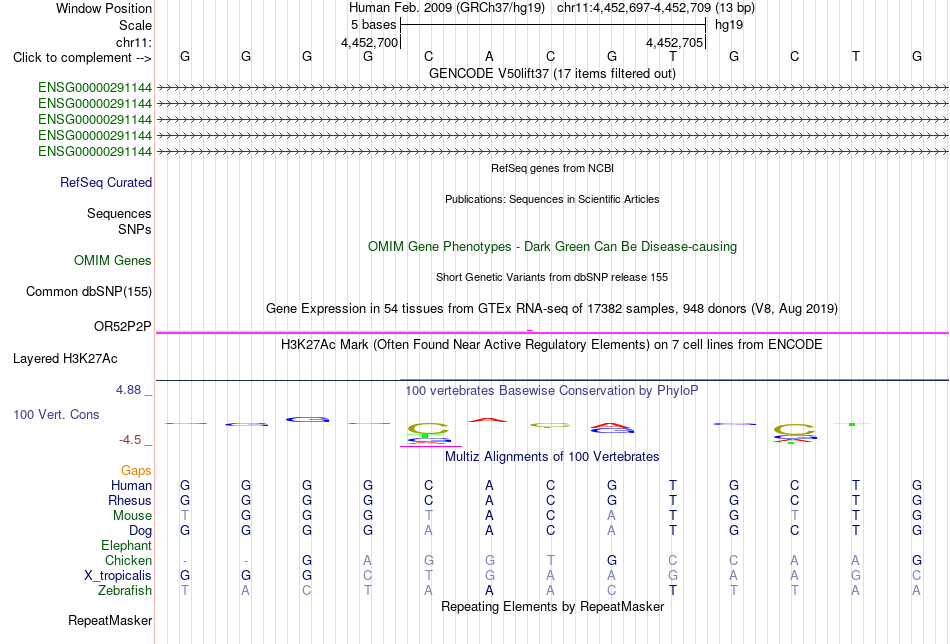This screenshot has width=950, height=644.
Task: Open the OMIM Genes track label
Action: tap(112, 261)
